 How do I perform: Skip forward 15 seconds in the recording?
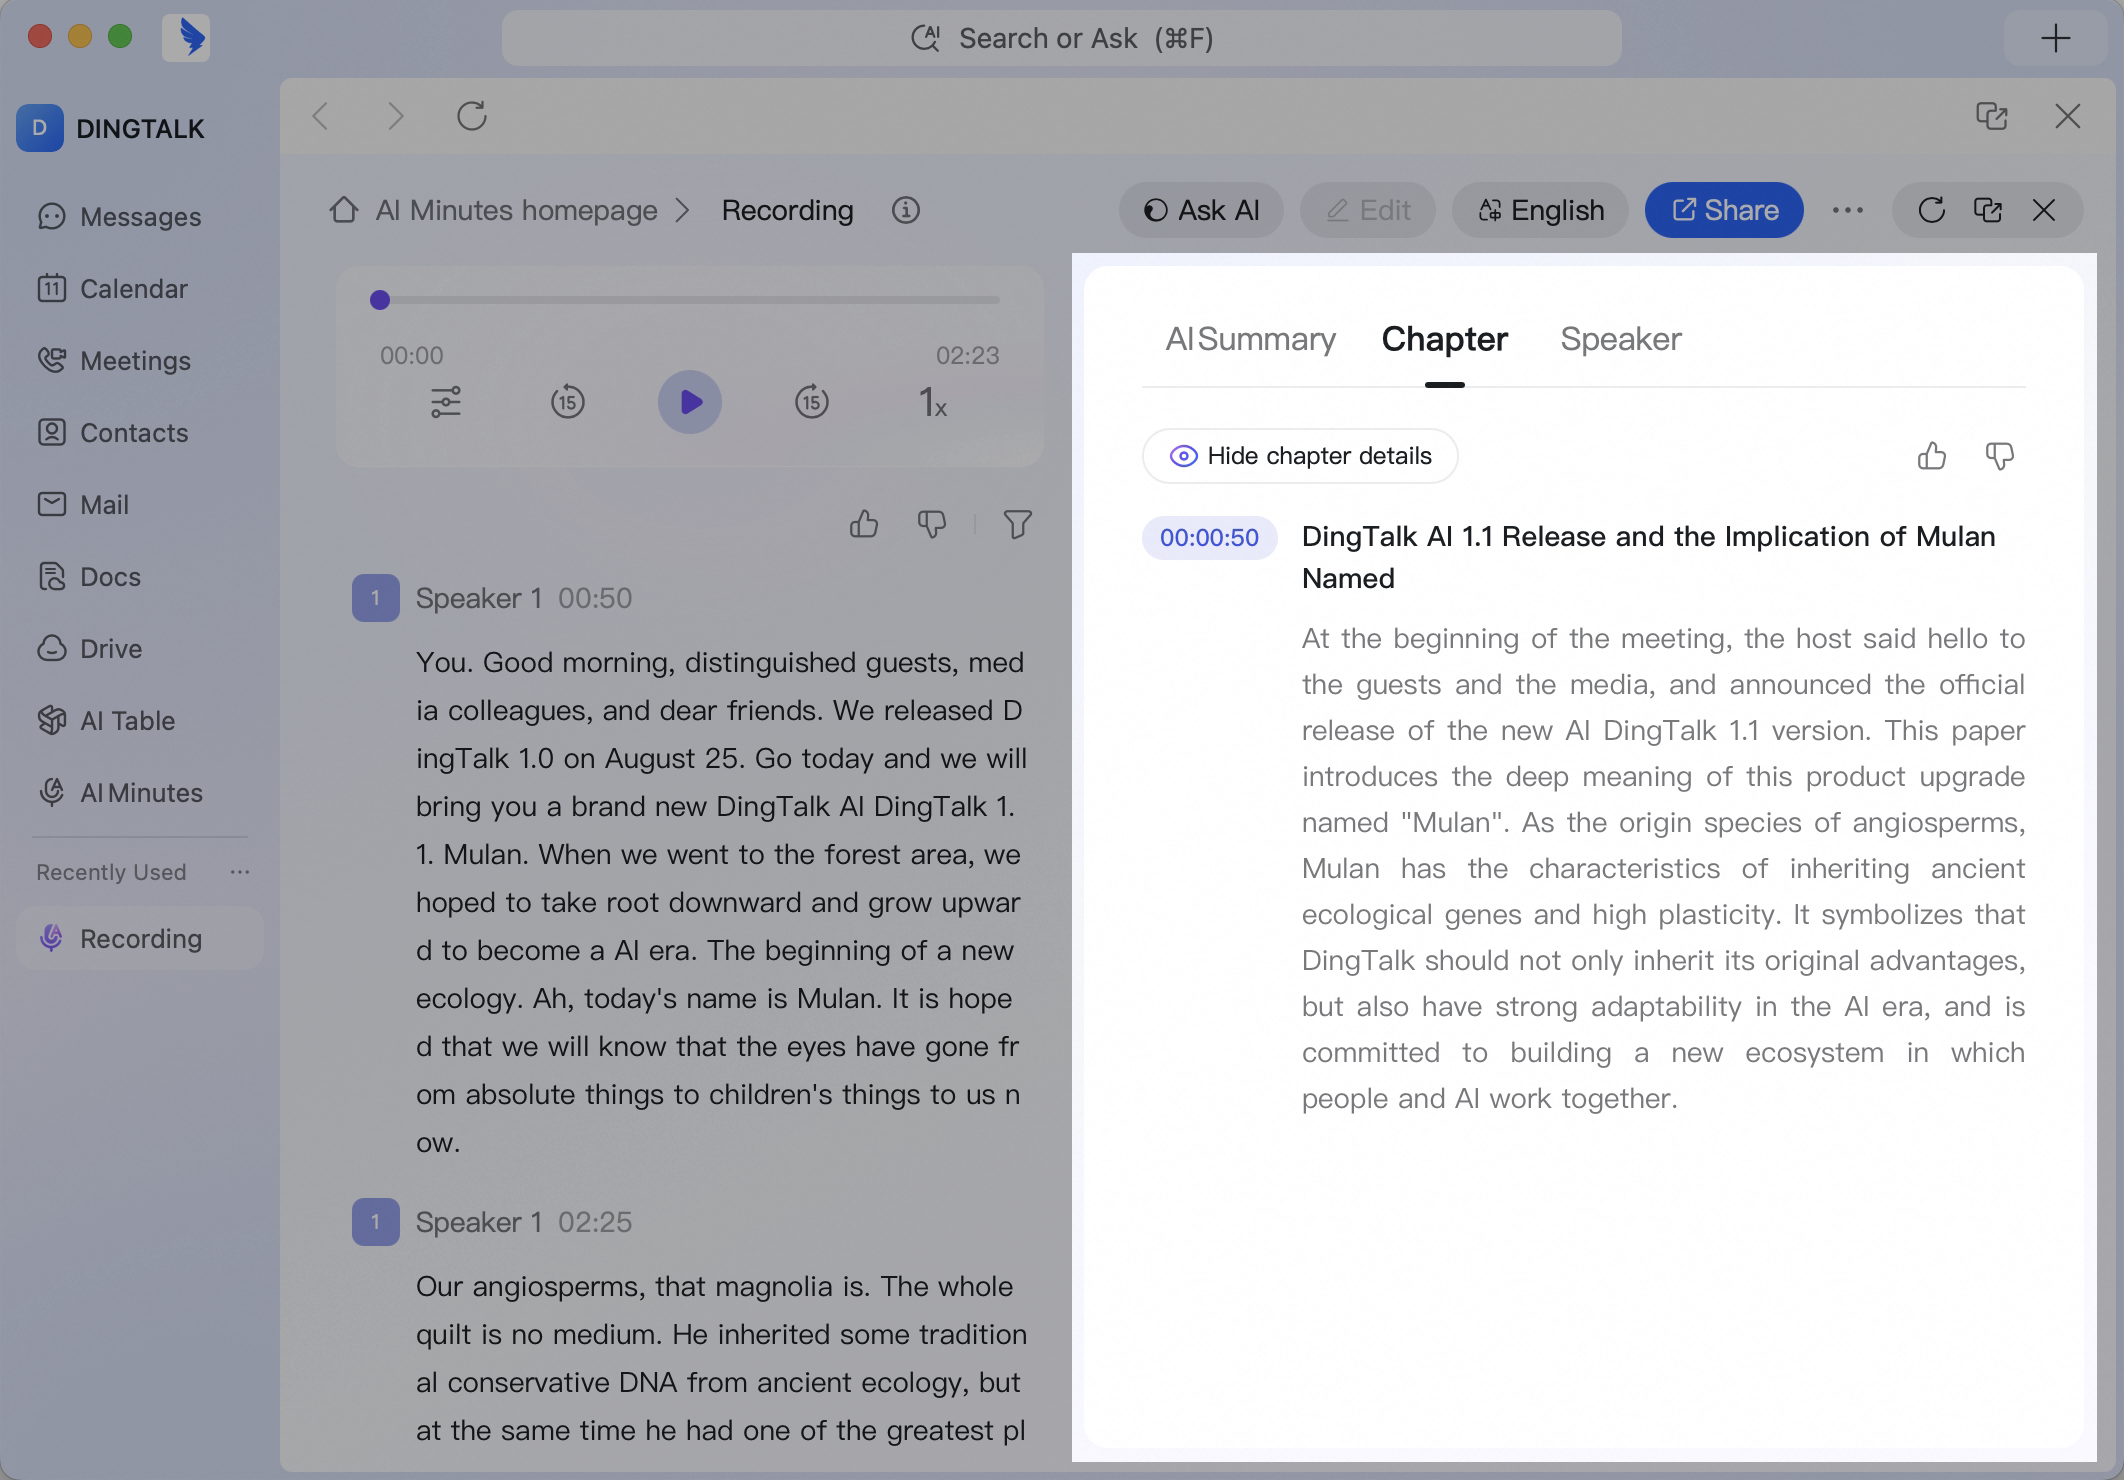coord(812,402)
